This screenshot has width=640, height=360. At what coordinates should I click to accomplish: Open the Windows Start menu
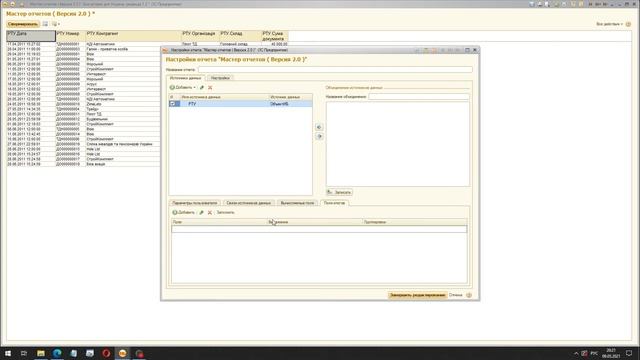coord(7,353)
